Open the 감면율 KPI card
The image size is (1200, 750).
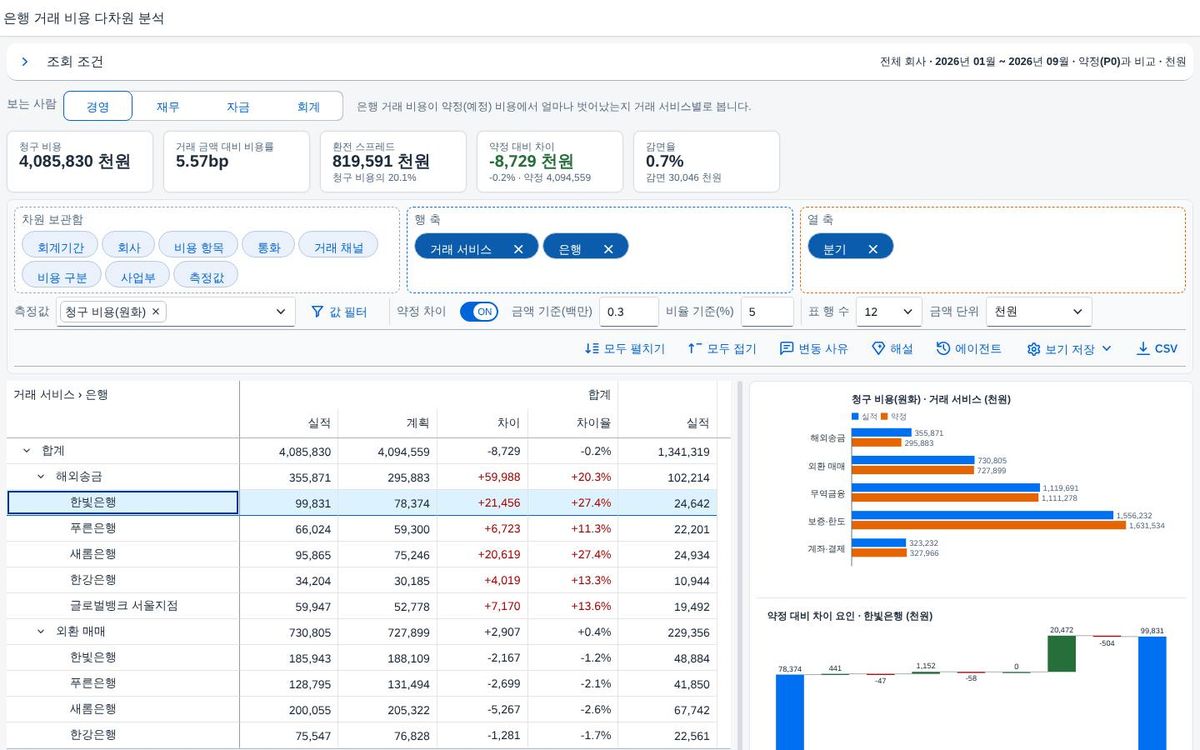706,161
